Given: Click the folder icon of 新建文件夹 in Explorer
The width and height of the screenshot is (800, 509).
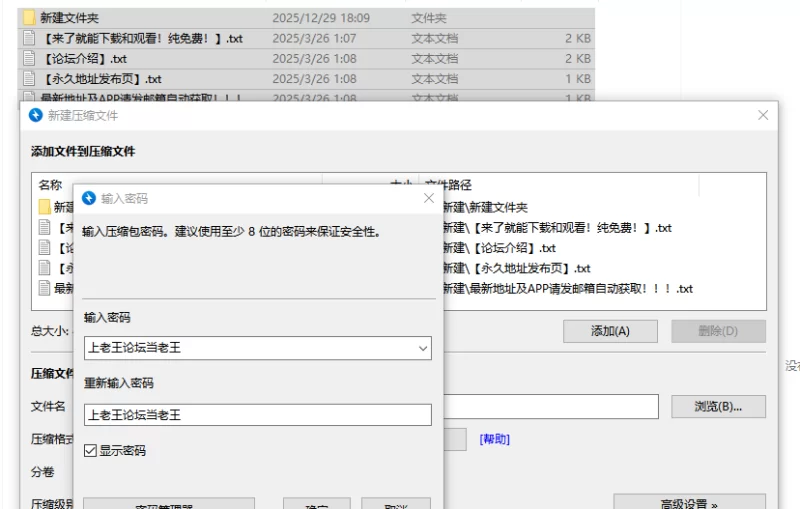Looking at the screenshot, I should pyautogui.click(x=30, y=18).
